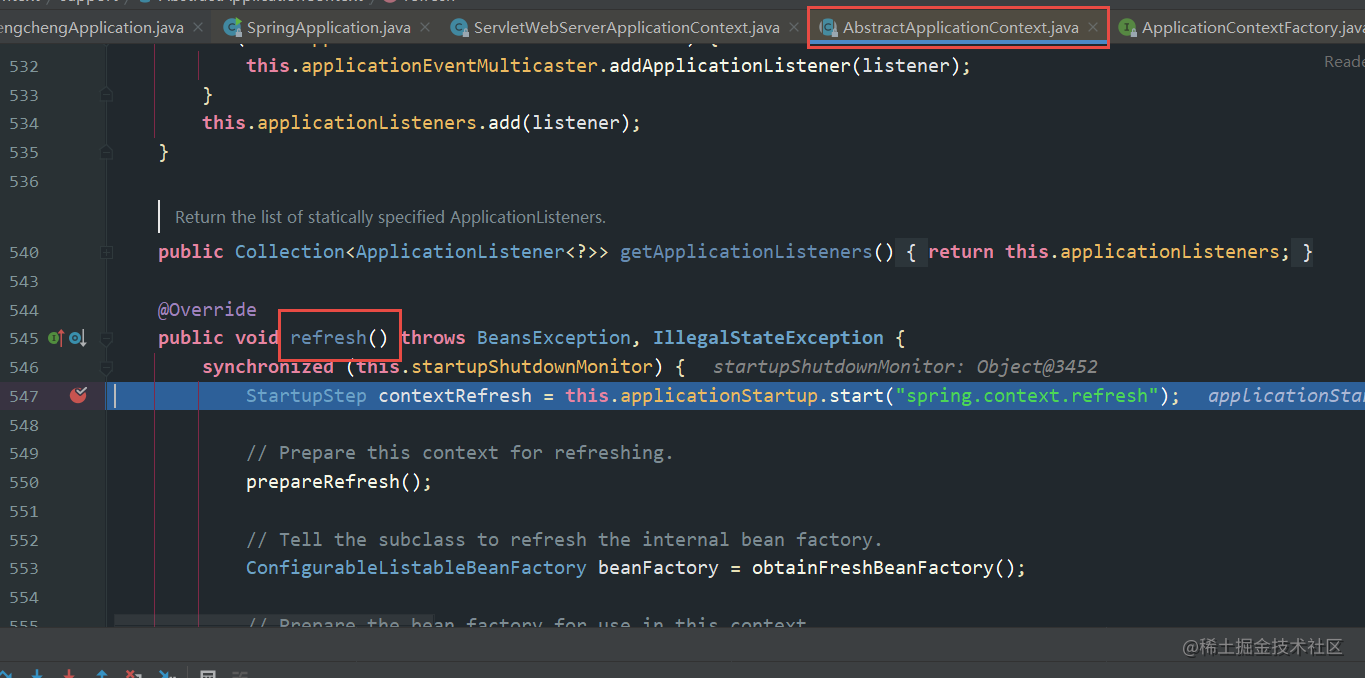
Task: Collapse the code block ending at line 533
Action: 106,95
